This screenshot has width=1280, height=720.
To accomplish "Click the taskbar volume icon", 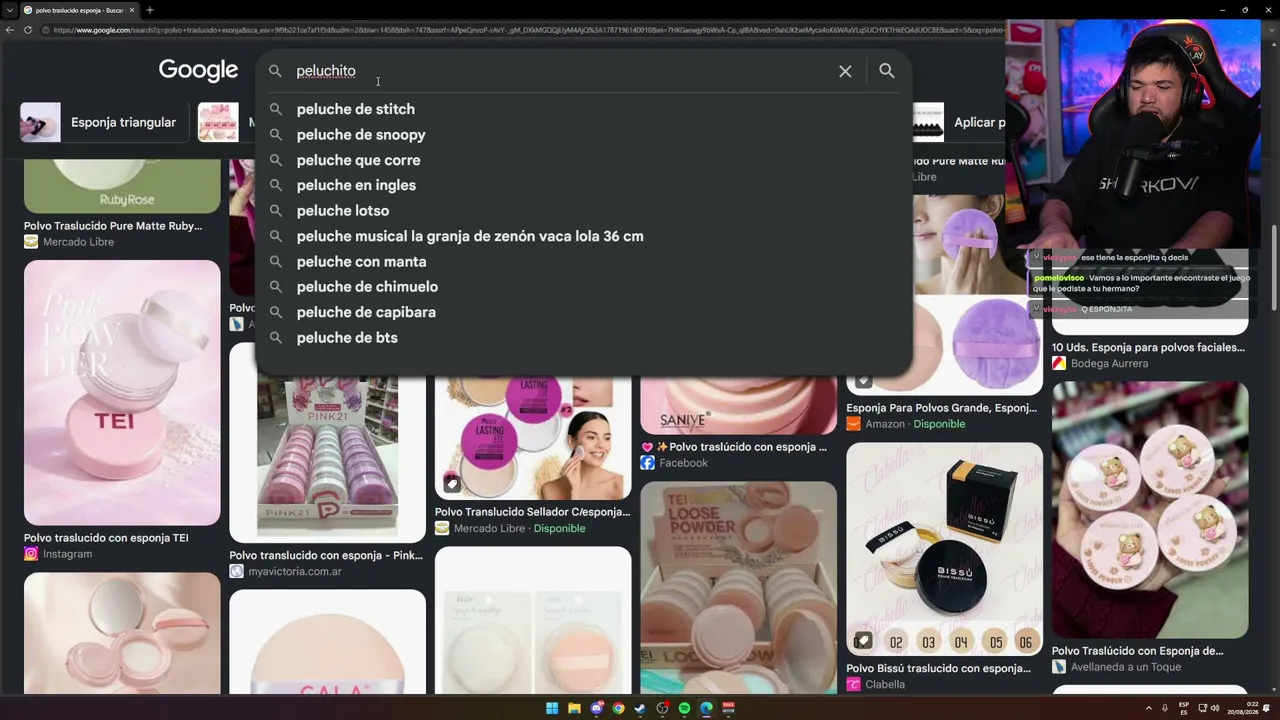I will [1215, 709].
